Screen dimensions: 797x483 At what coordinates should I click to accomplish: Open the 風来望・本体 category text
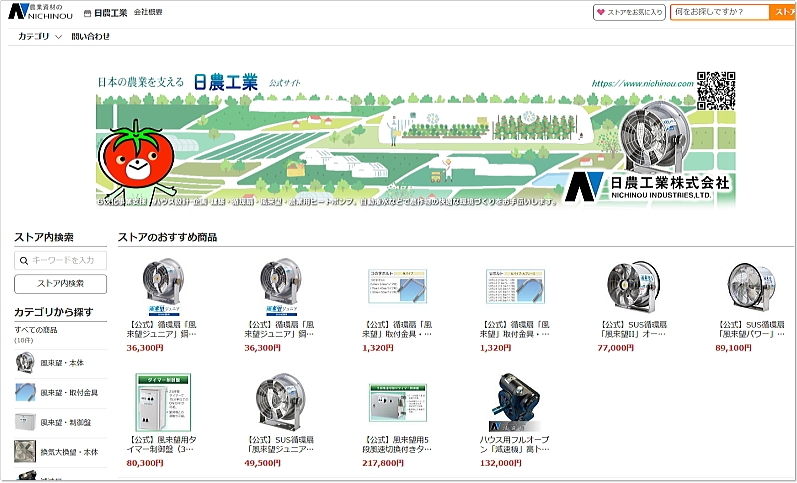[x=62, y=363]
